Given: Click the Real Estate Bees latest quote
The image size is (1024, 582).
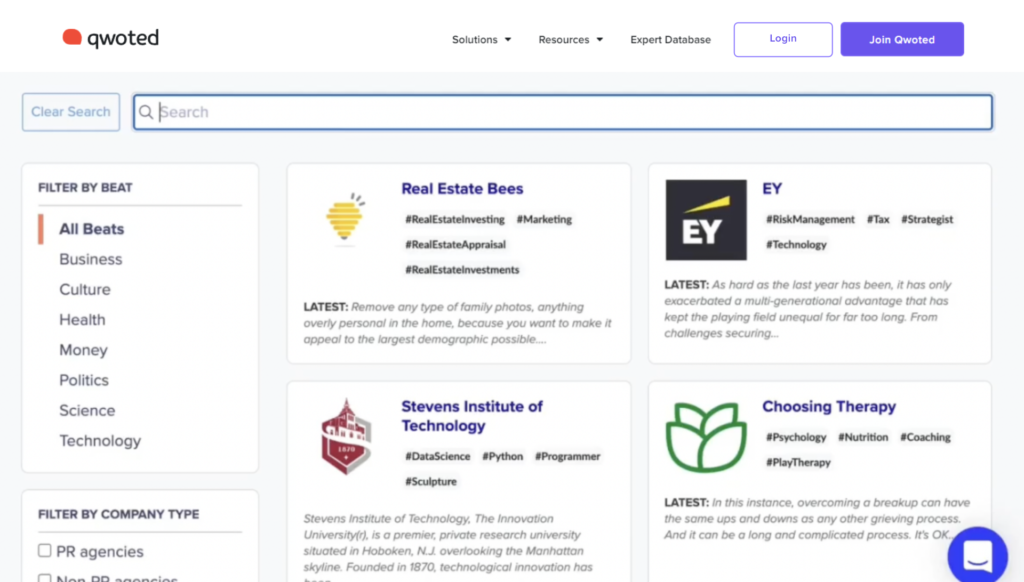Looking at the screenshot, I should click(x=458, y=323).
